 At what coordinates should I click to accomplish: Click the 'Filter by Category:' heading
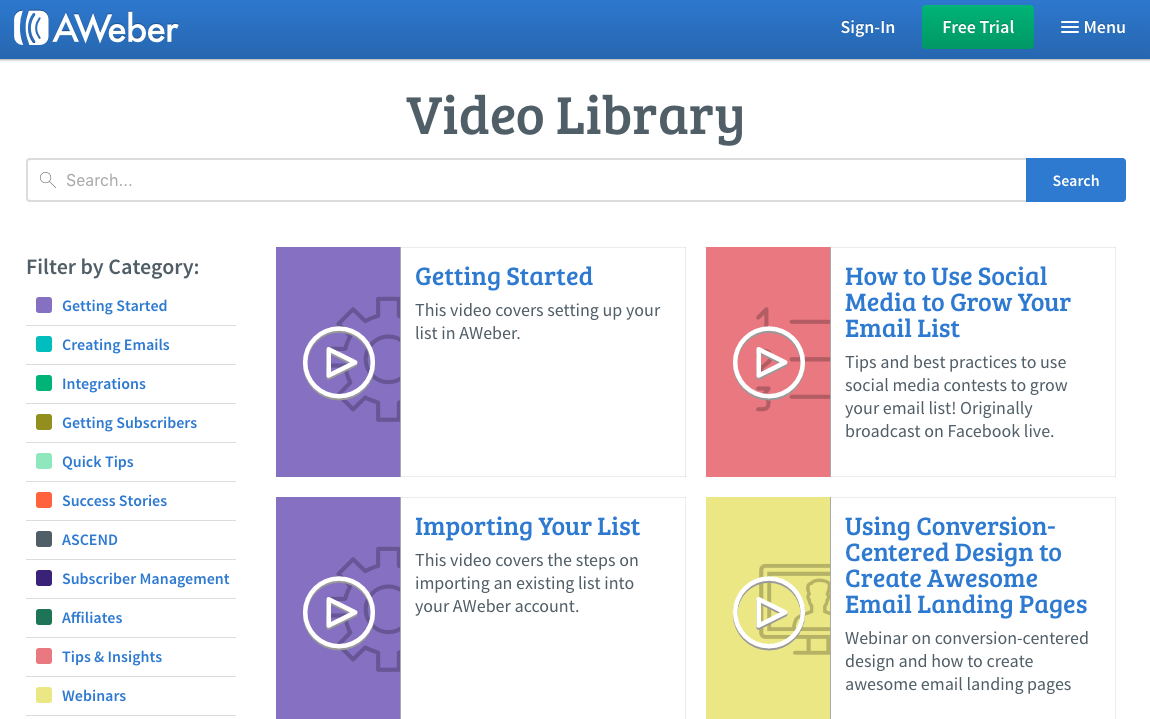tap(113, 267)
